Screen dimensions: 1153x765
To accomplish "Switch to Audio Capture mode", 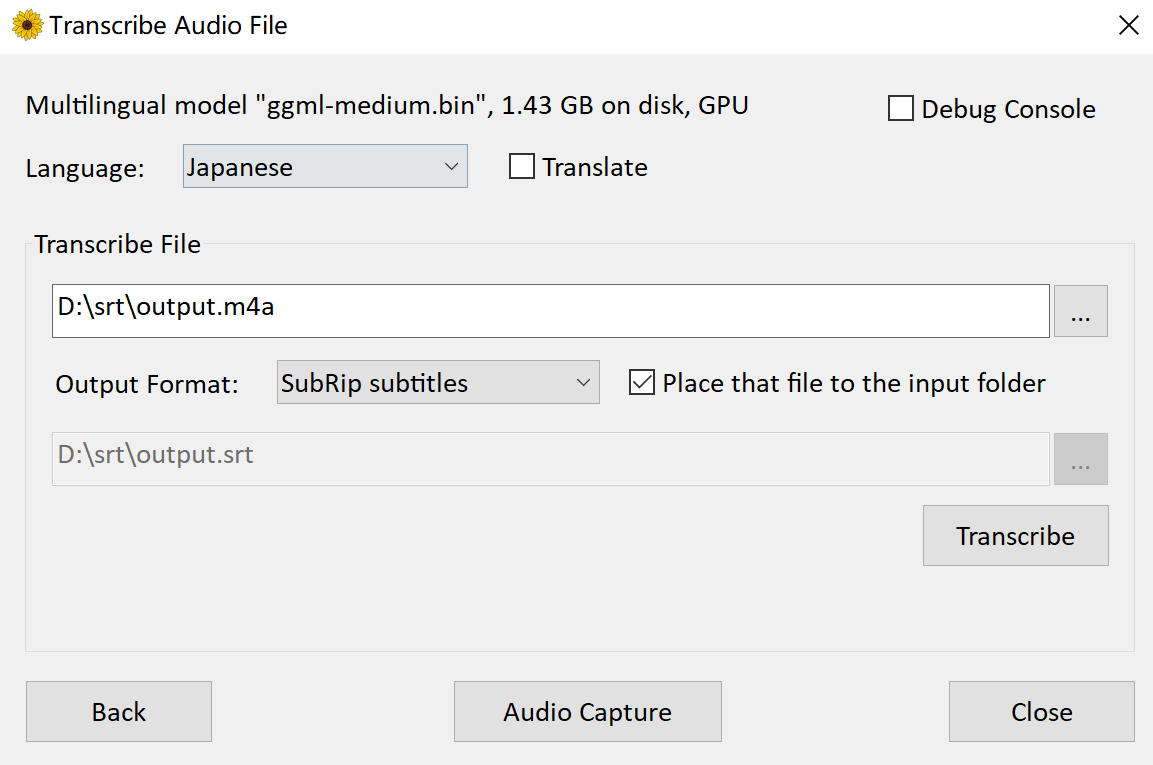I will 588,711.
